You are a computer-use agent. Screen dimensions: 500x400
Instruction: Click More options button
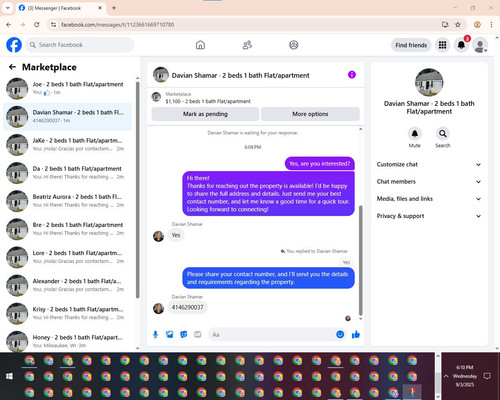point(310,114)
